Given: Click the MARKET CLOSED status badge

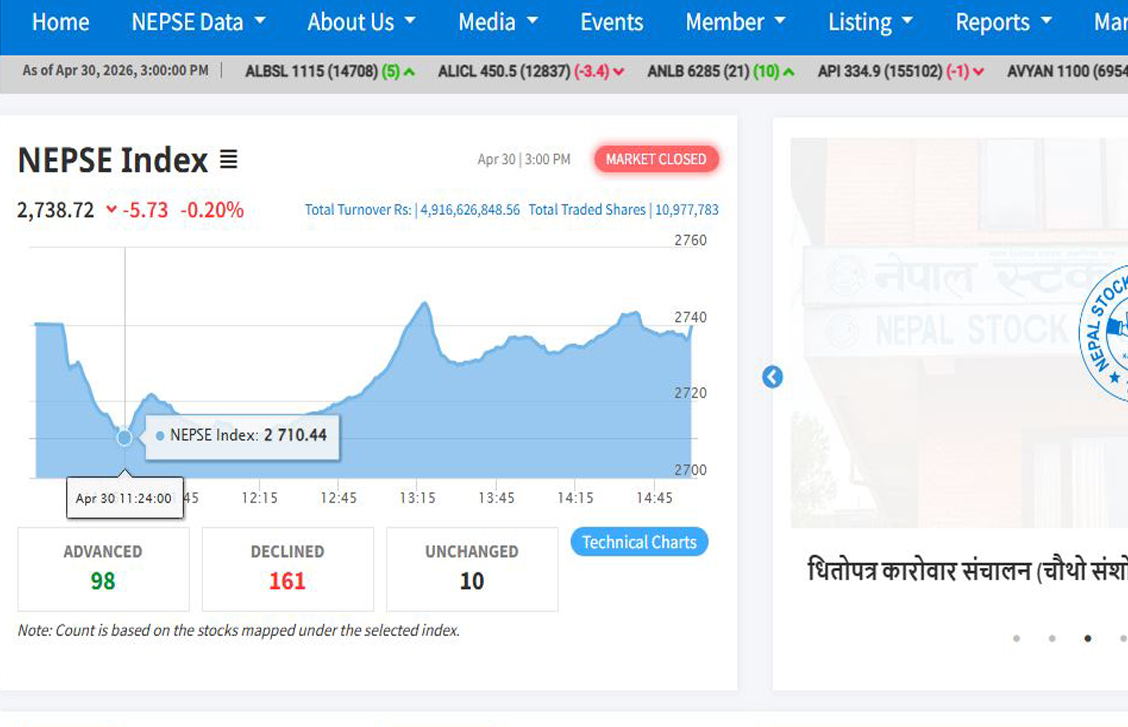Looking at the screenshot, I should point(656,159).
